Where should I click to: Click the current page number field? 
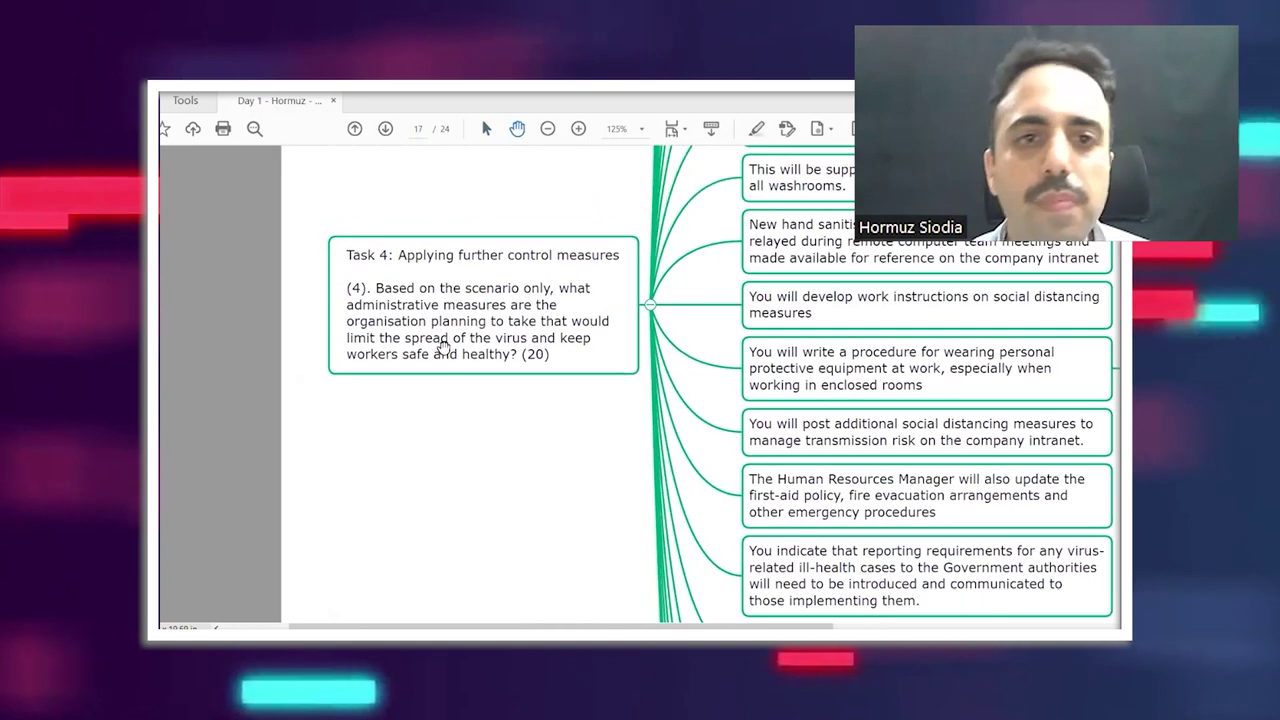[418, 129]
